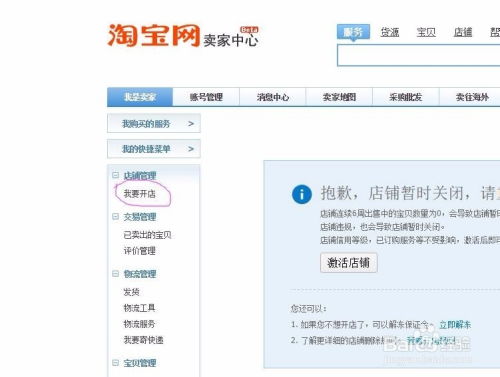Collapse the 物流管理 section
The image size is (500, 377).
pyautogui.click(x=115, y=274)
